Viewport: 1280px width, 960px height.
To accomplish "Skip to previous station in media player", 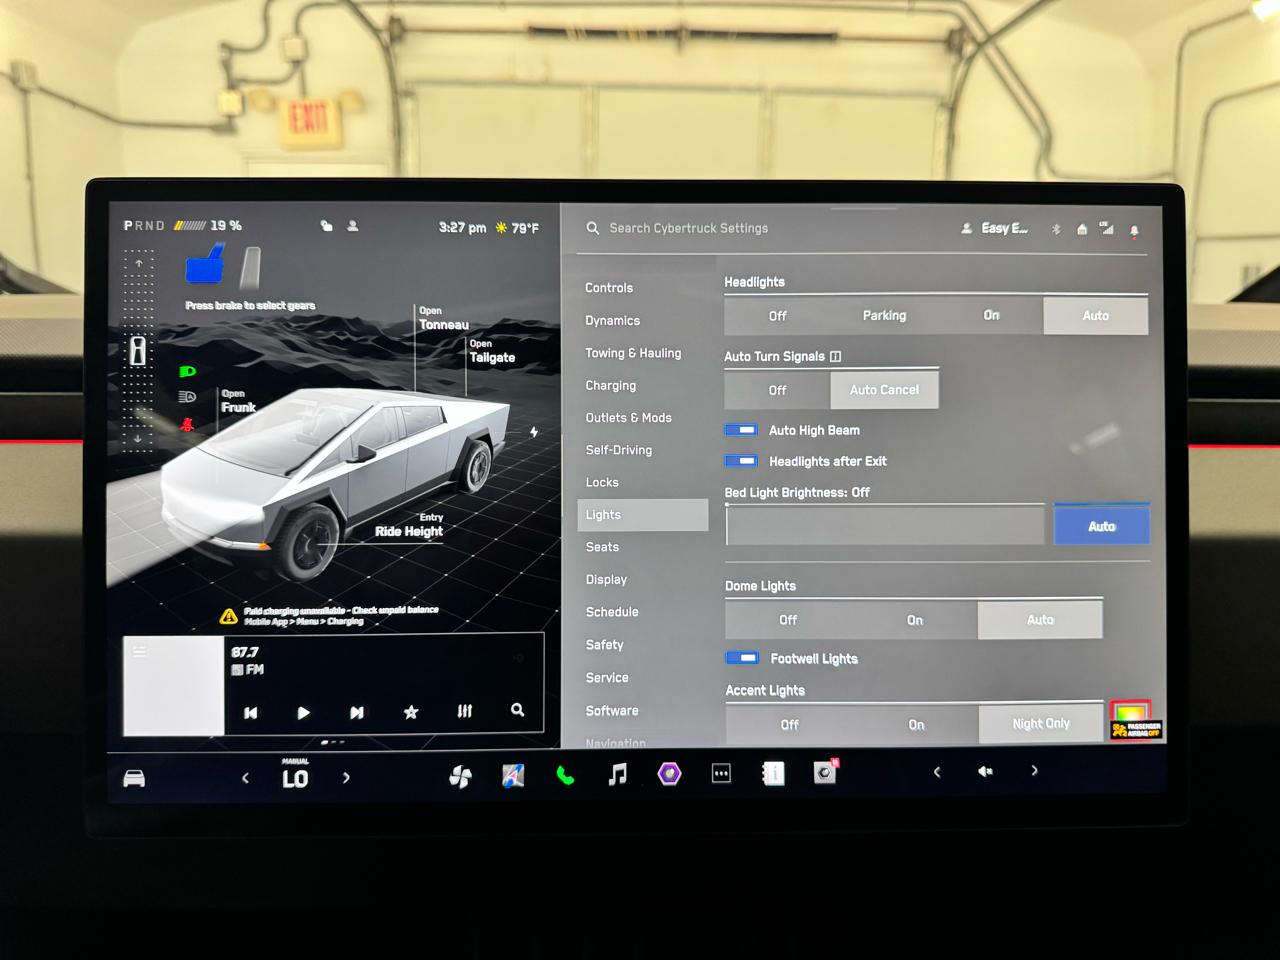I will tap(251, 713).
